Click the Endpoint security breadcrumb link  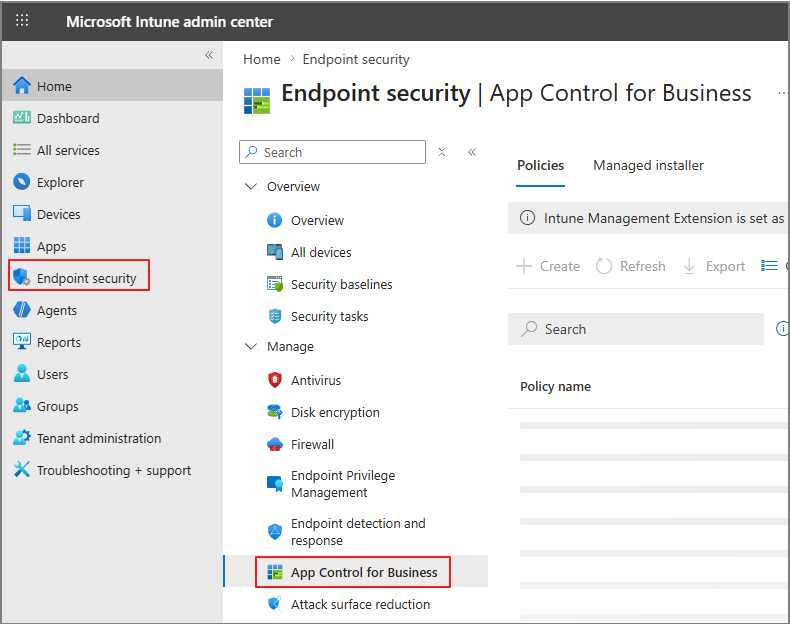click(x=356, y=59)
